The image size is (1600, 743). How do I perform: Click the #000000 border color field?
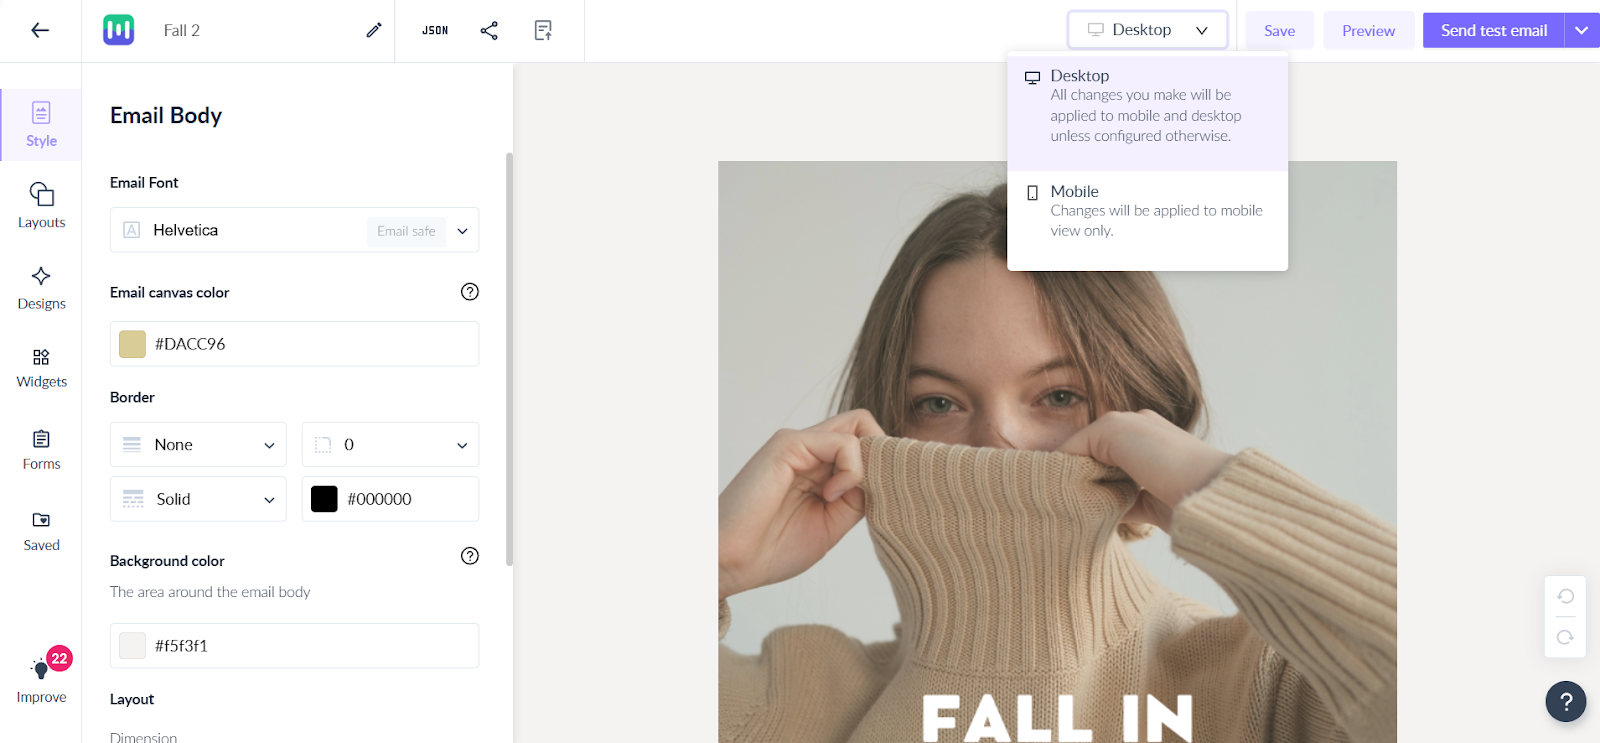[390, 499]
